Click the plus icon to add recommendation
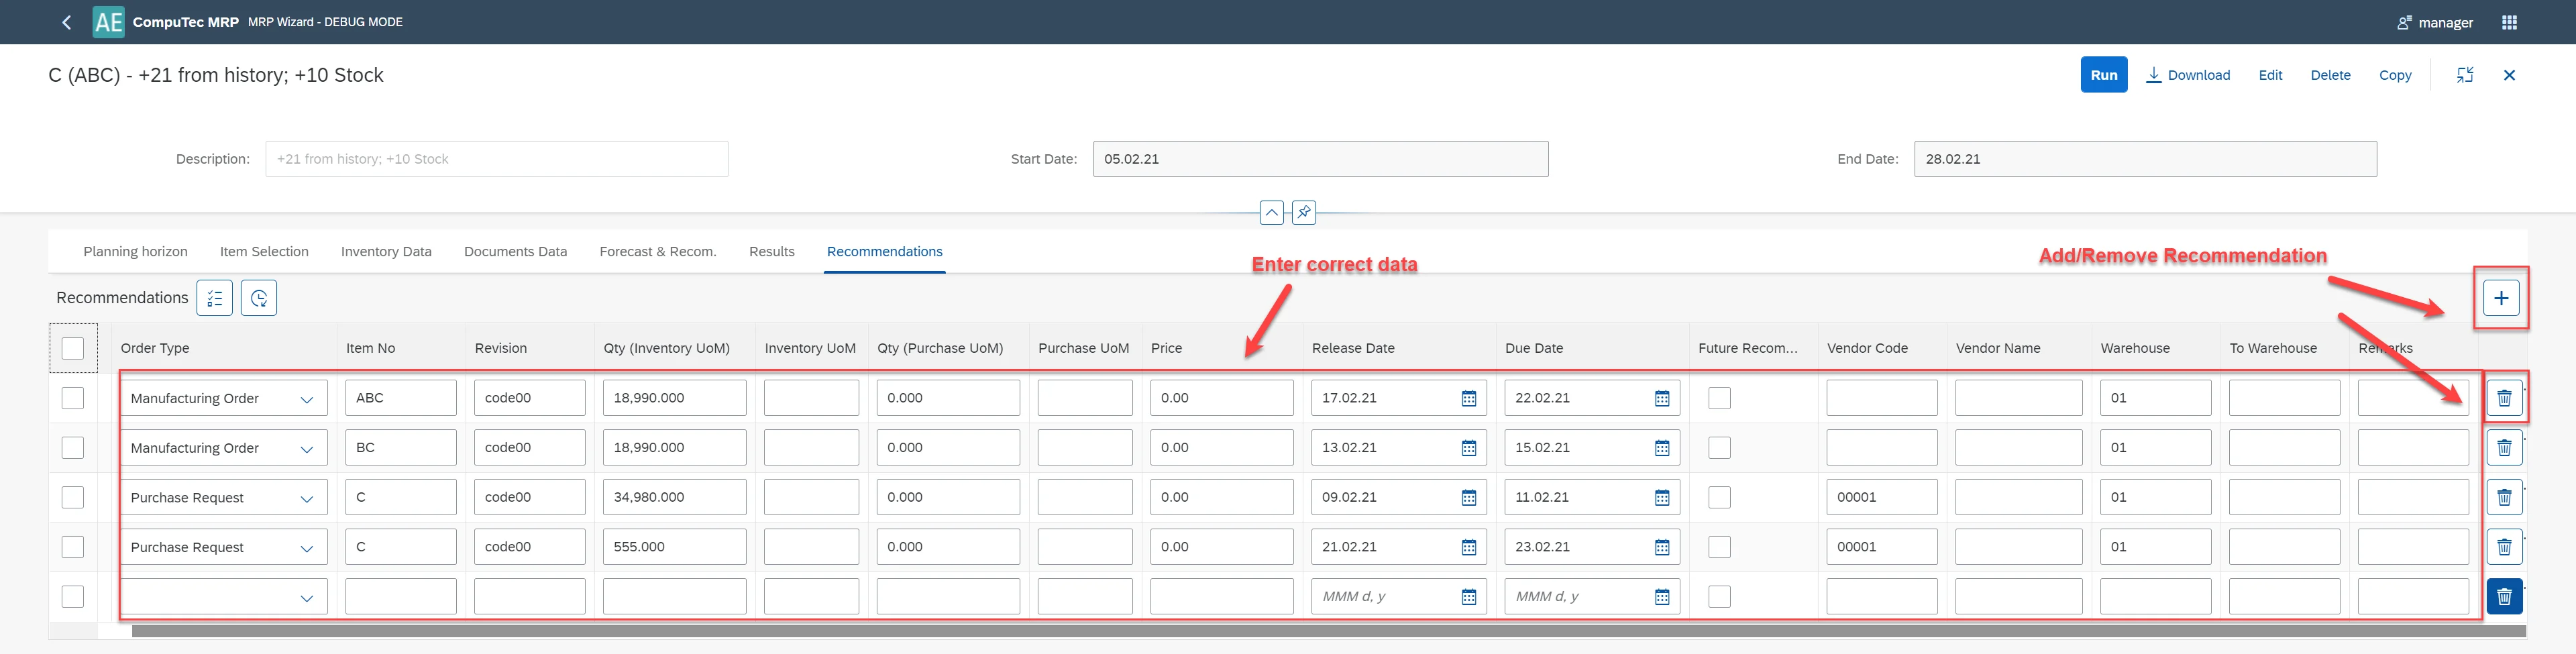2576x654 pixels. pyautogui.click(x=2500, y=298)
